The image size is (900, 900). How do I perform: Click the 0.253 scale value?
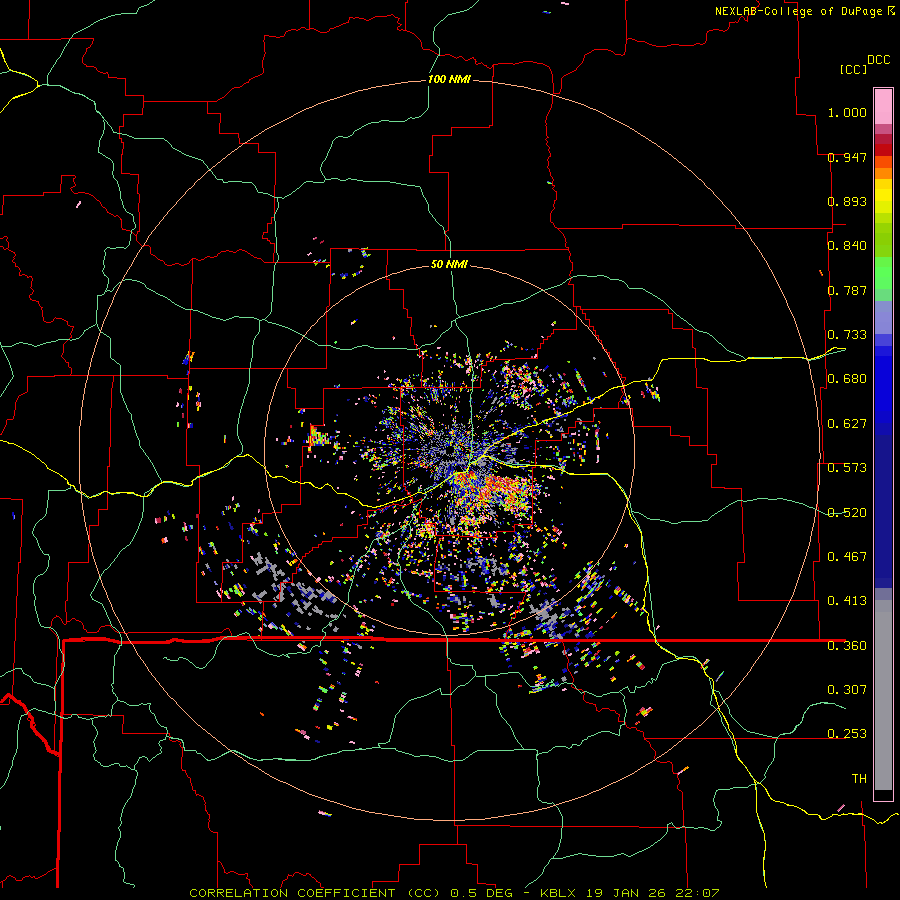pos(847,734)
